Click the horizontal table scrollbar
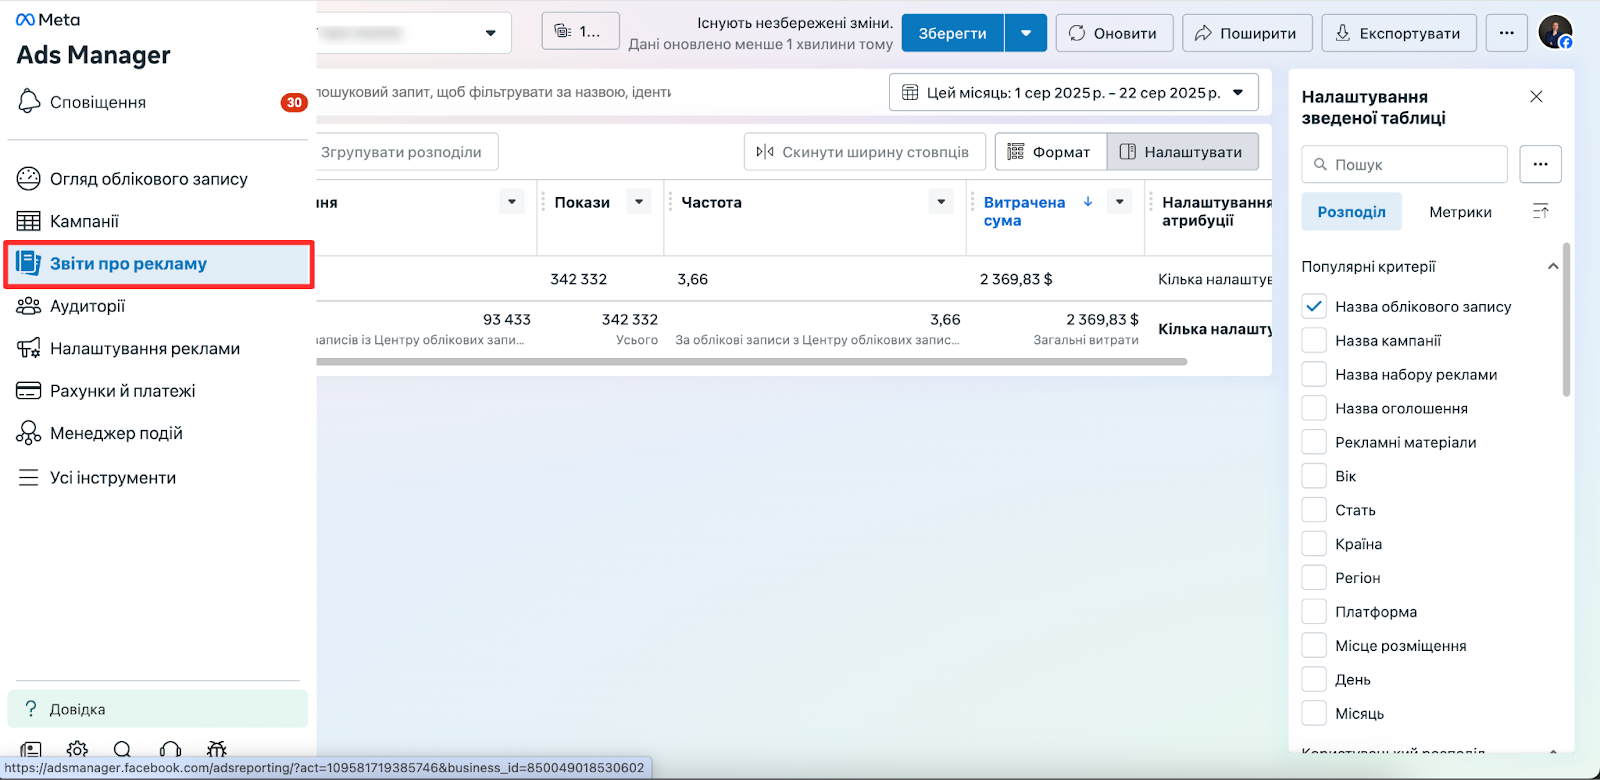 coord(752,362)
